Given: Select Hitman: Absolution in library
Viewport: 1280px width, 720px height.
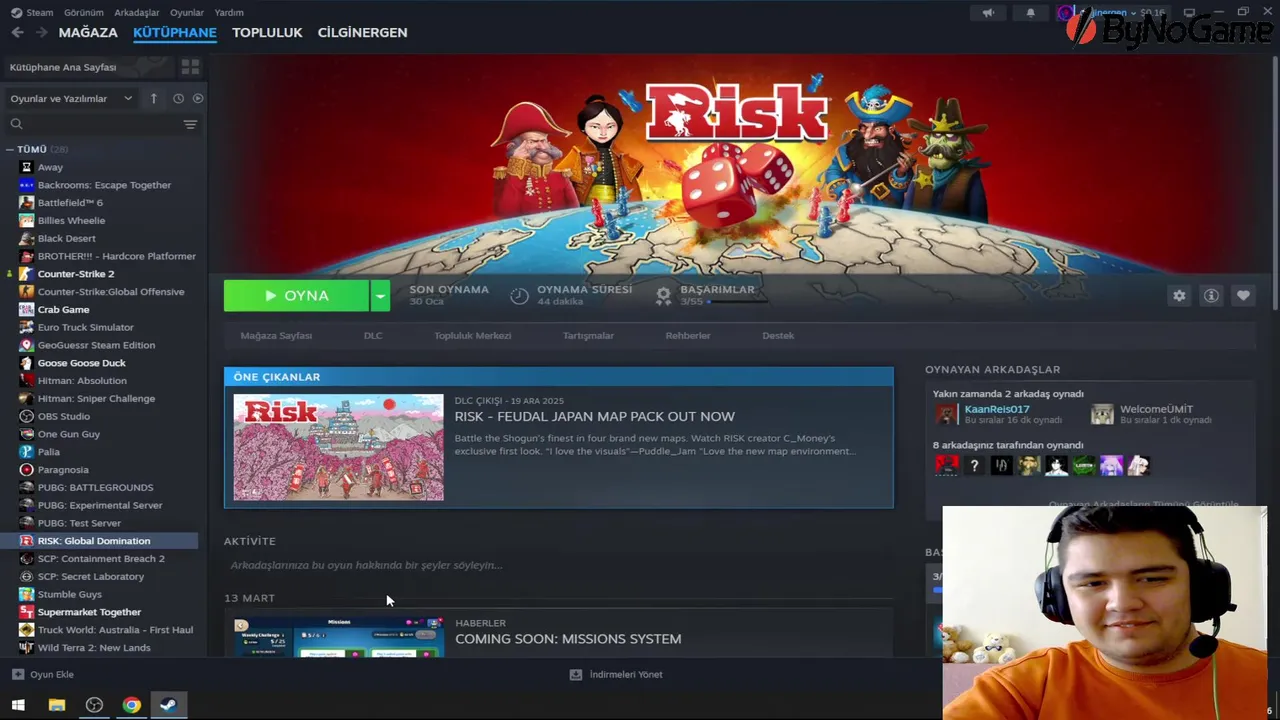Looking at the screenshot, I should click(82, 381).
